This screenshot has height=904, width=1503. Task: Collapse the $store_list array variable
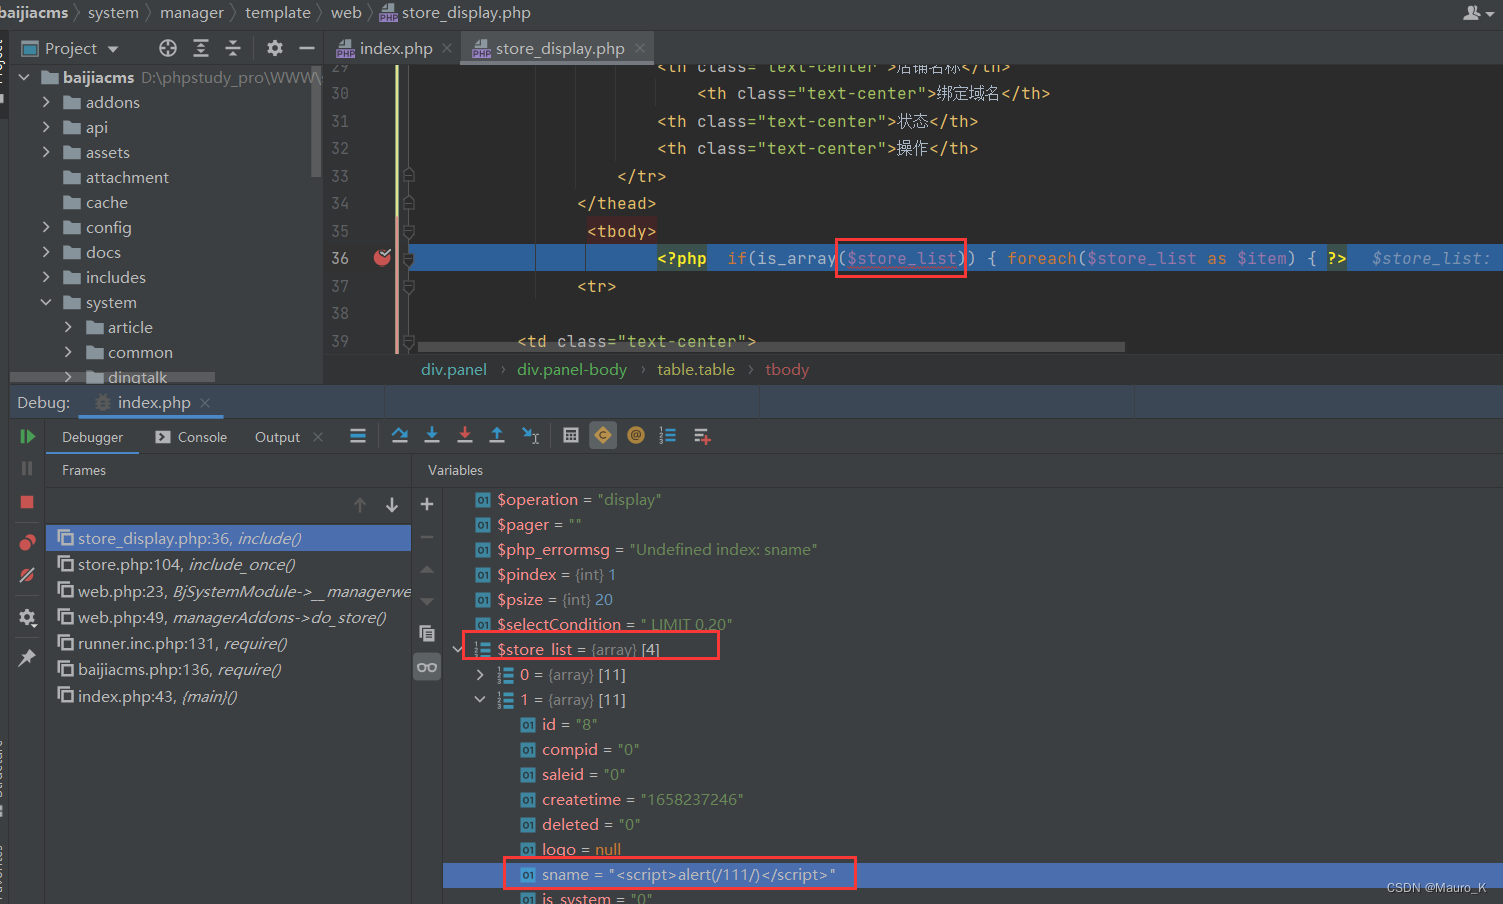pos(458,650)
